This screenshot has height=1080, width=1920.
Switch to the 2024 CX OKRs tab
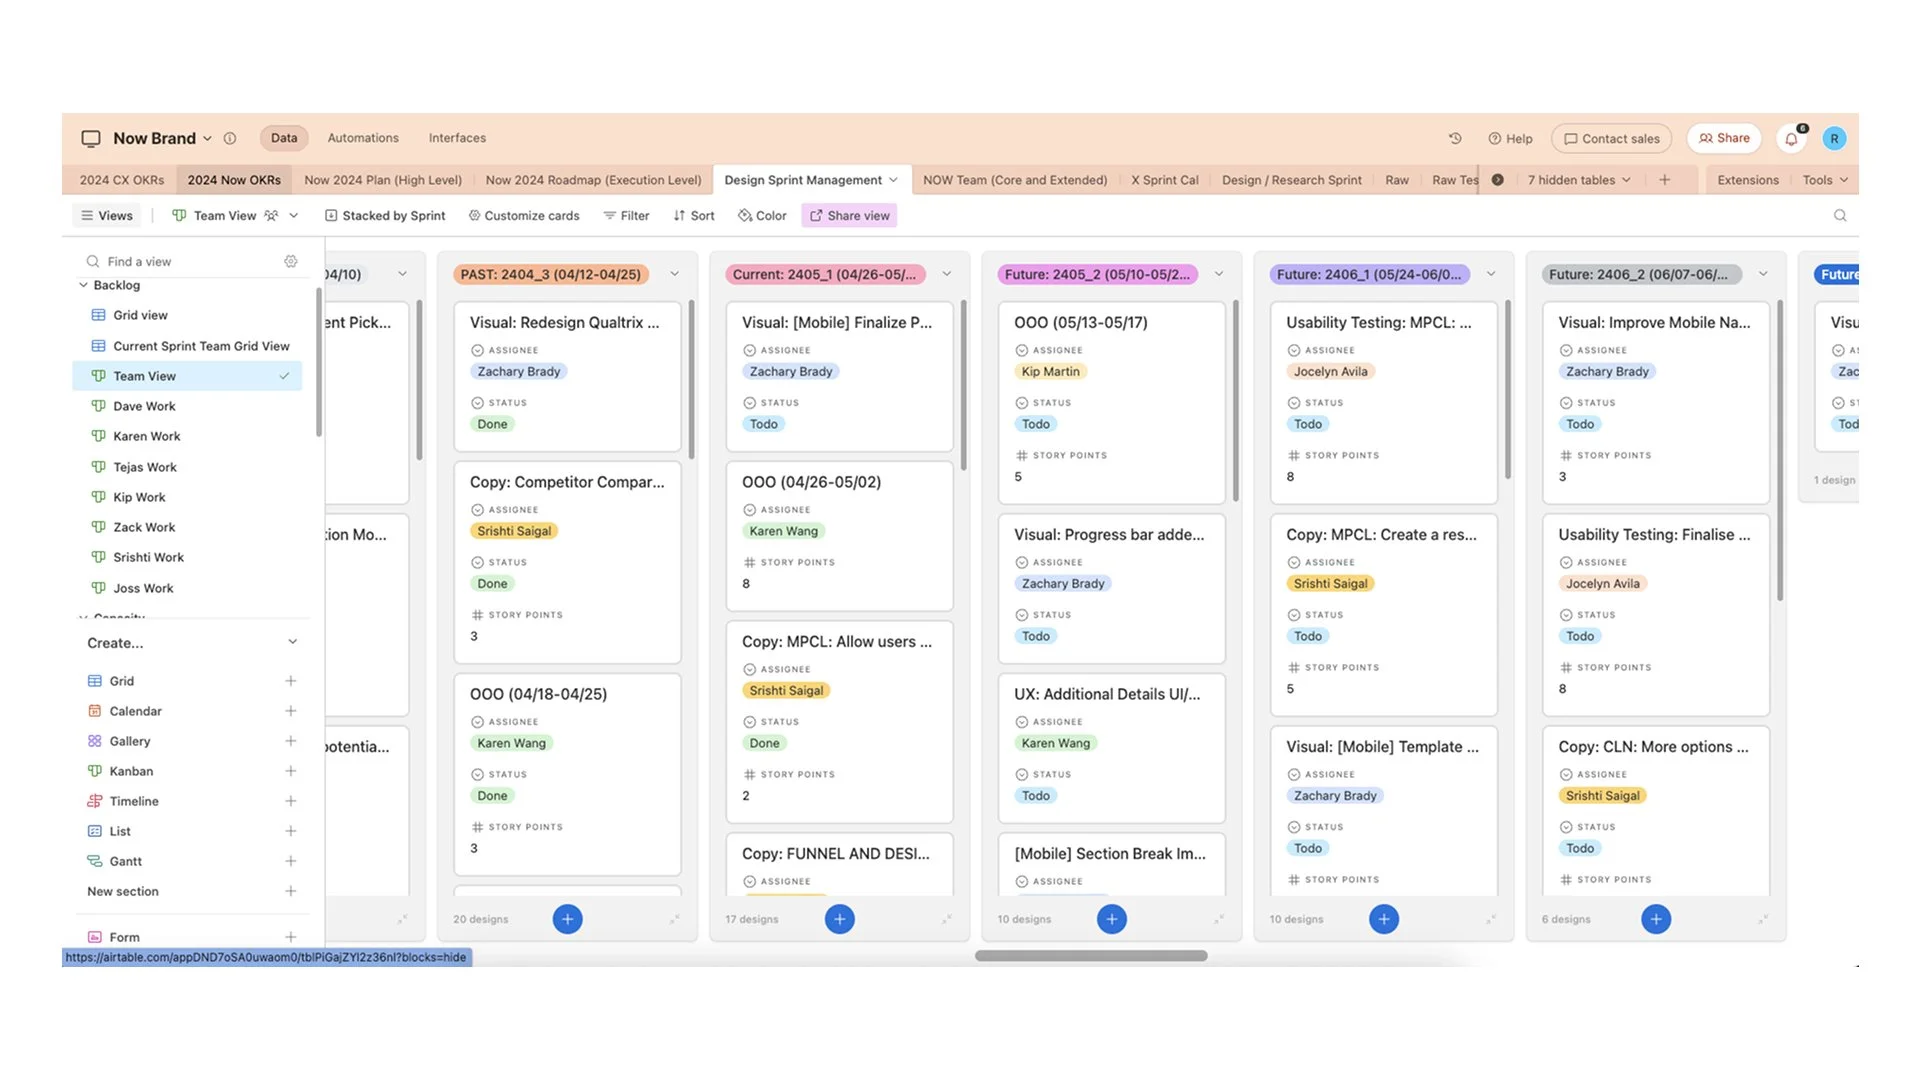(121, 180)
